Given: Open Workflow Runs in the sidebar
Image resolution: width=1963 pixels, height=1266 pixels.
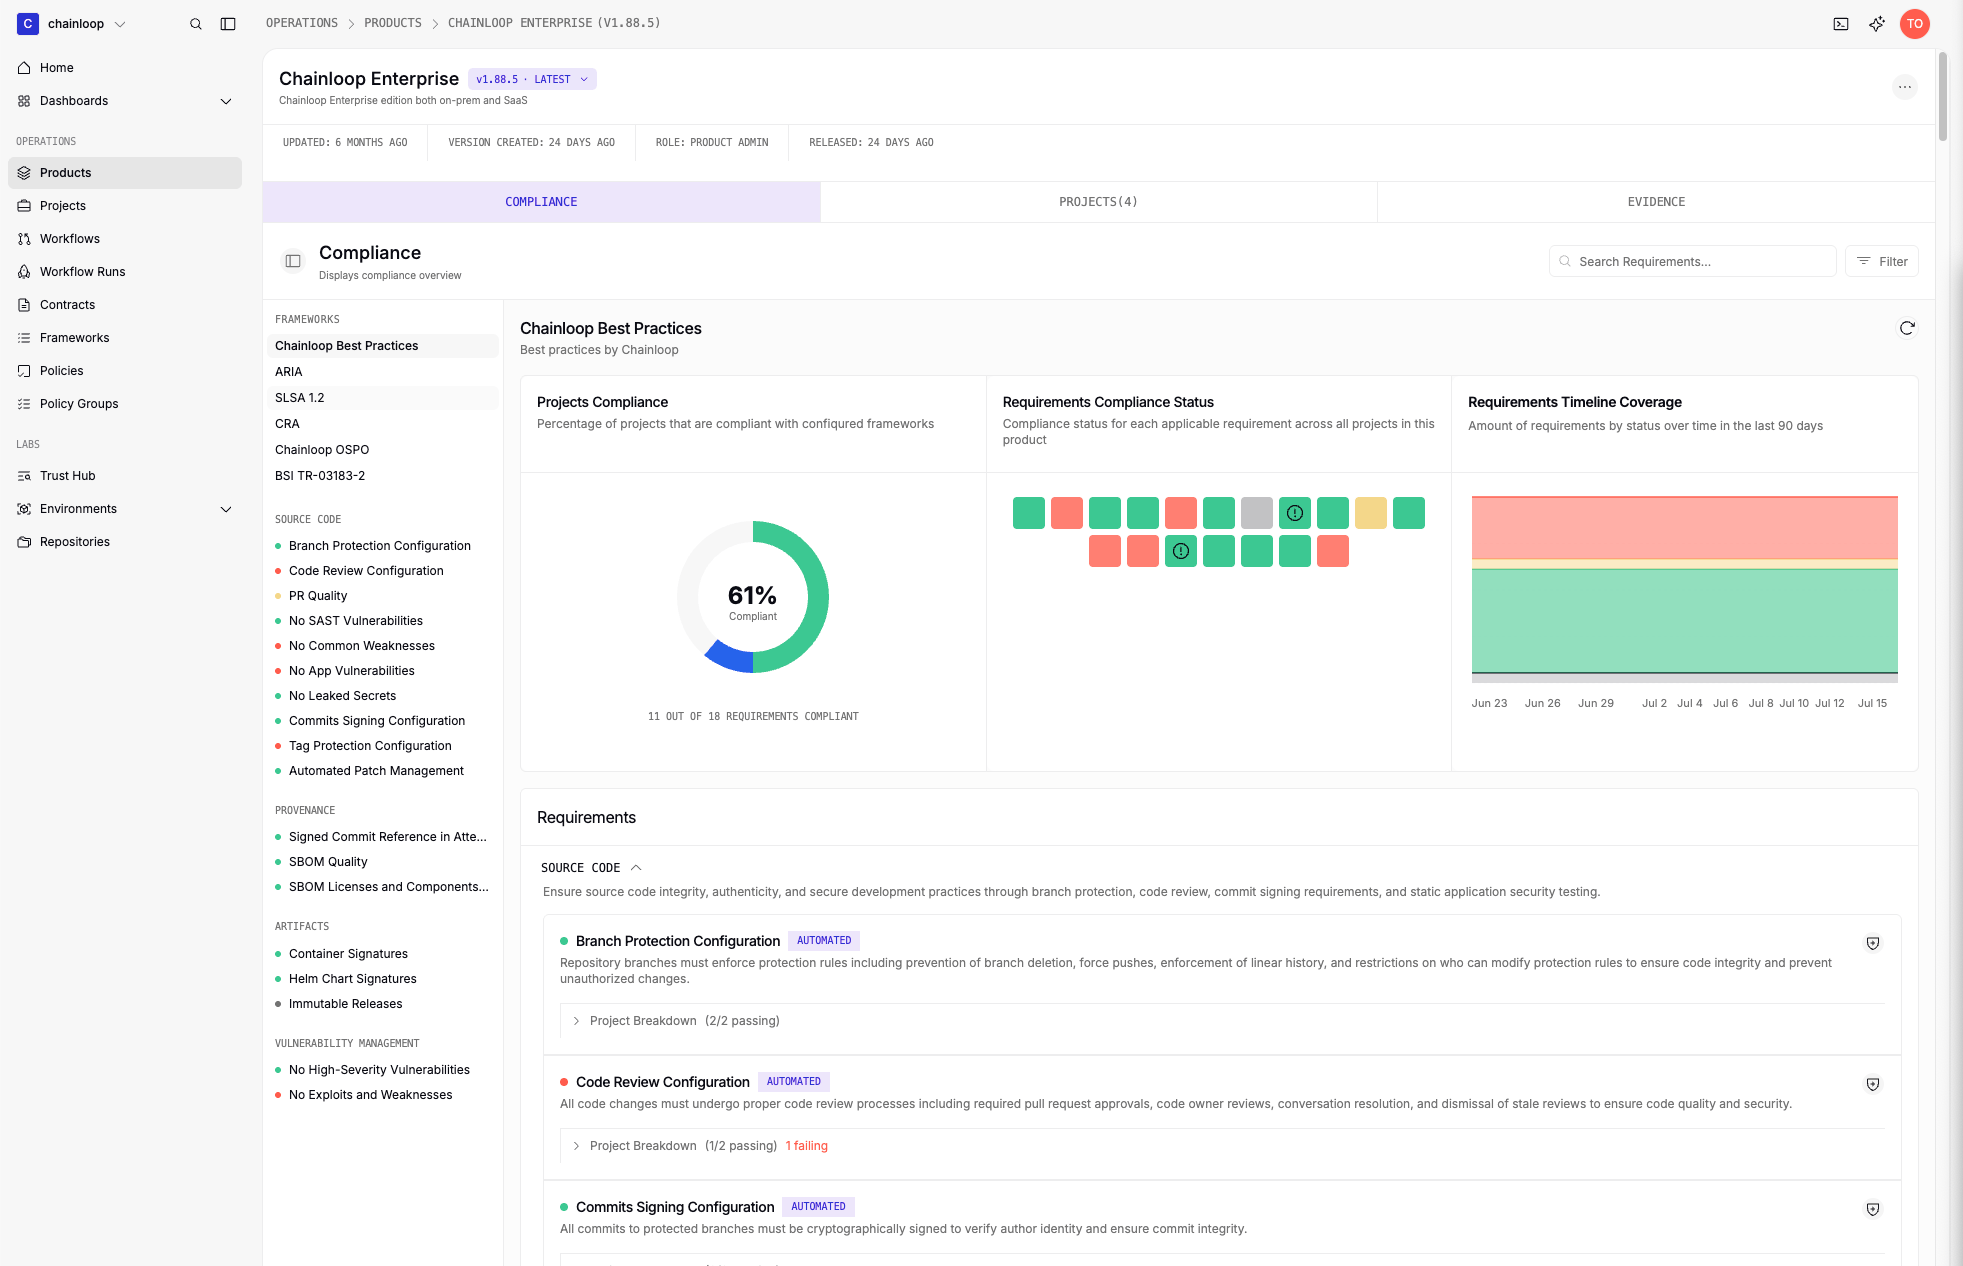Looking at the screenshot, I should coord(125,272).
